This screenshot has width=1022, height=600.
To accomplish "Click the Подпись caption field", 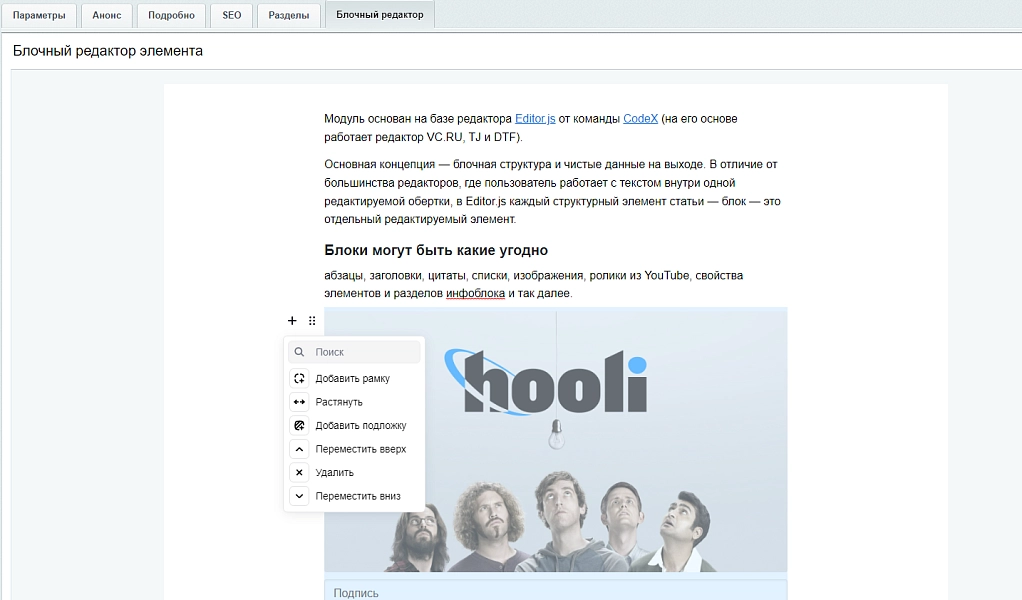I will pyautogui.click(x=555, y=591).
